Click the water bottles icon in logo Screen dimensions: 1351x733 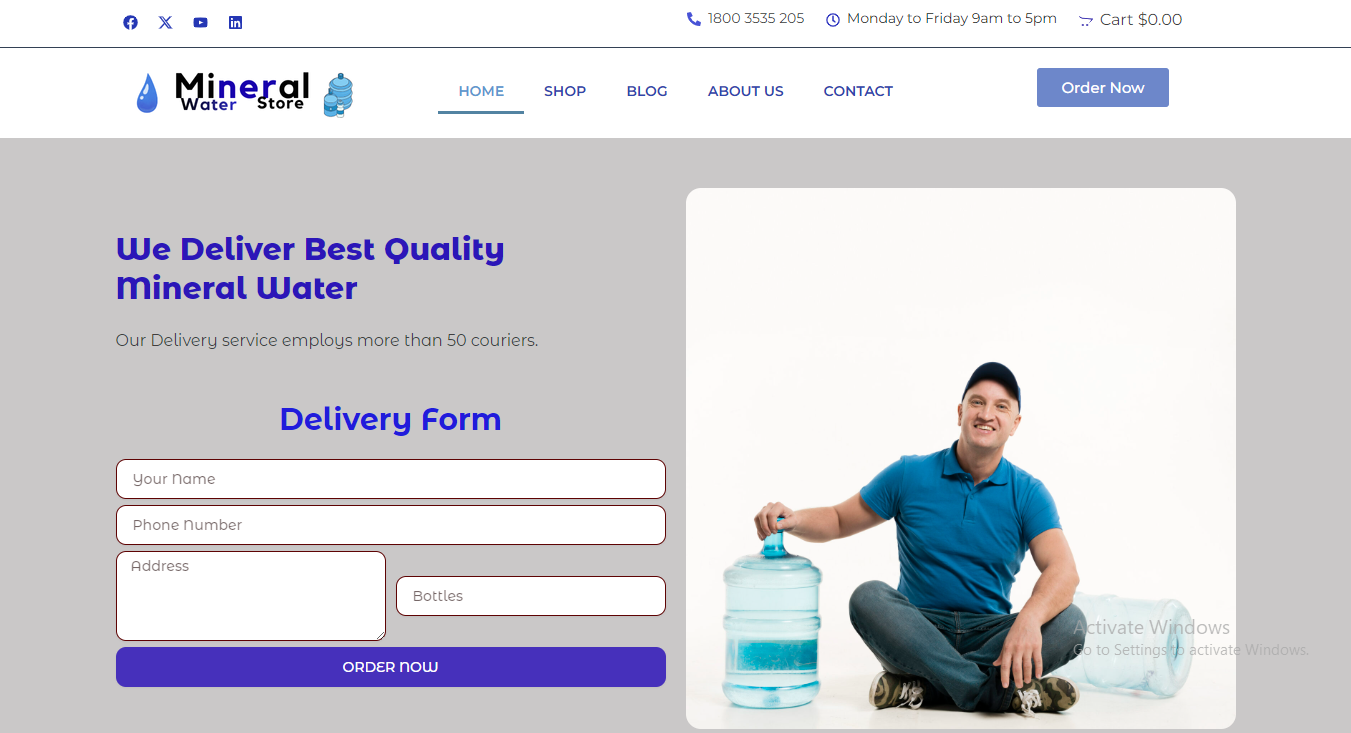(338, 95)
